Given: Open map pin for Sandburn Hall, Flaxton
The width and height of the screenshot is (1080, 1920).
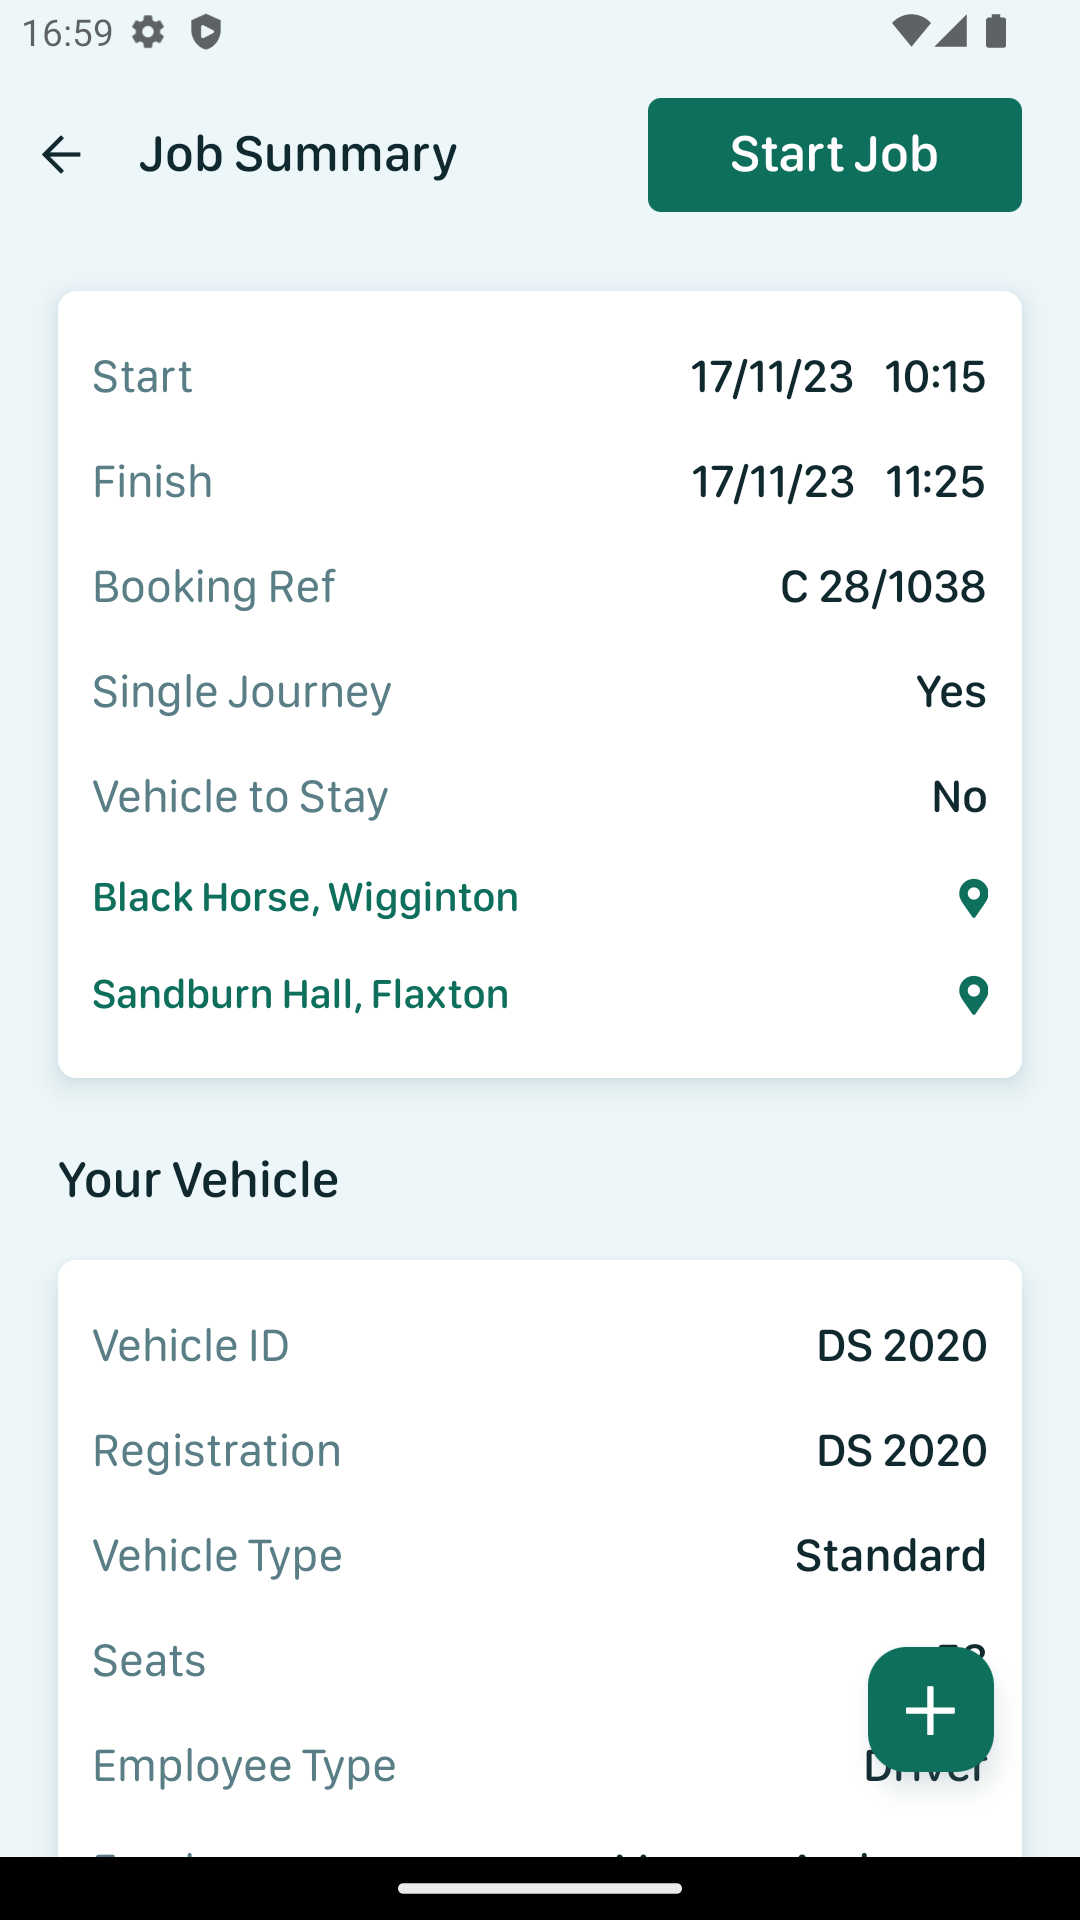Looking at the screenshot, I should point(973,995).
